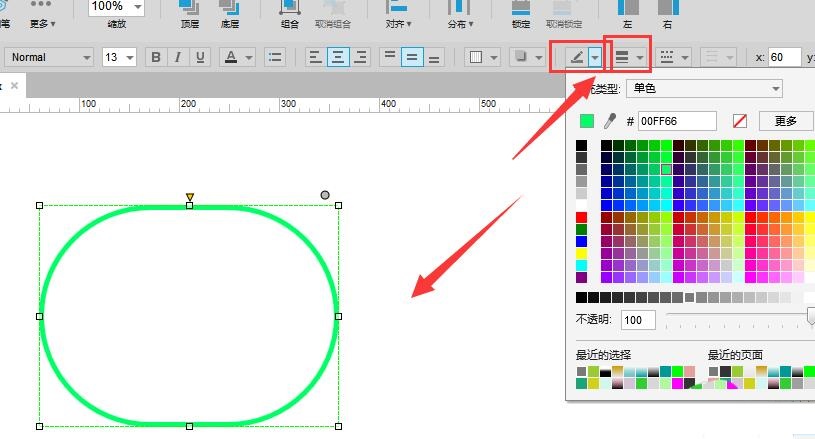Align text to the left
Image resolution: width=815 pixels, height=439 pixels.
[316, 58]
